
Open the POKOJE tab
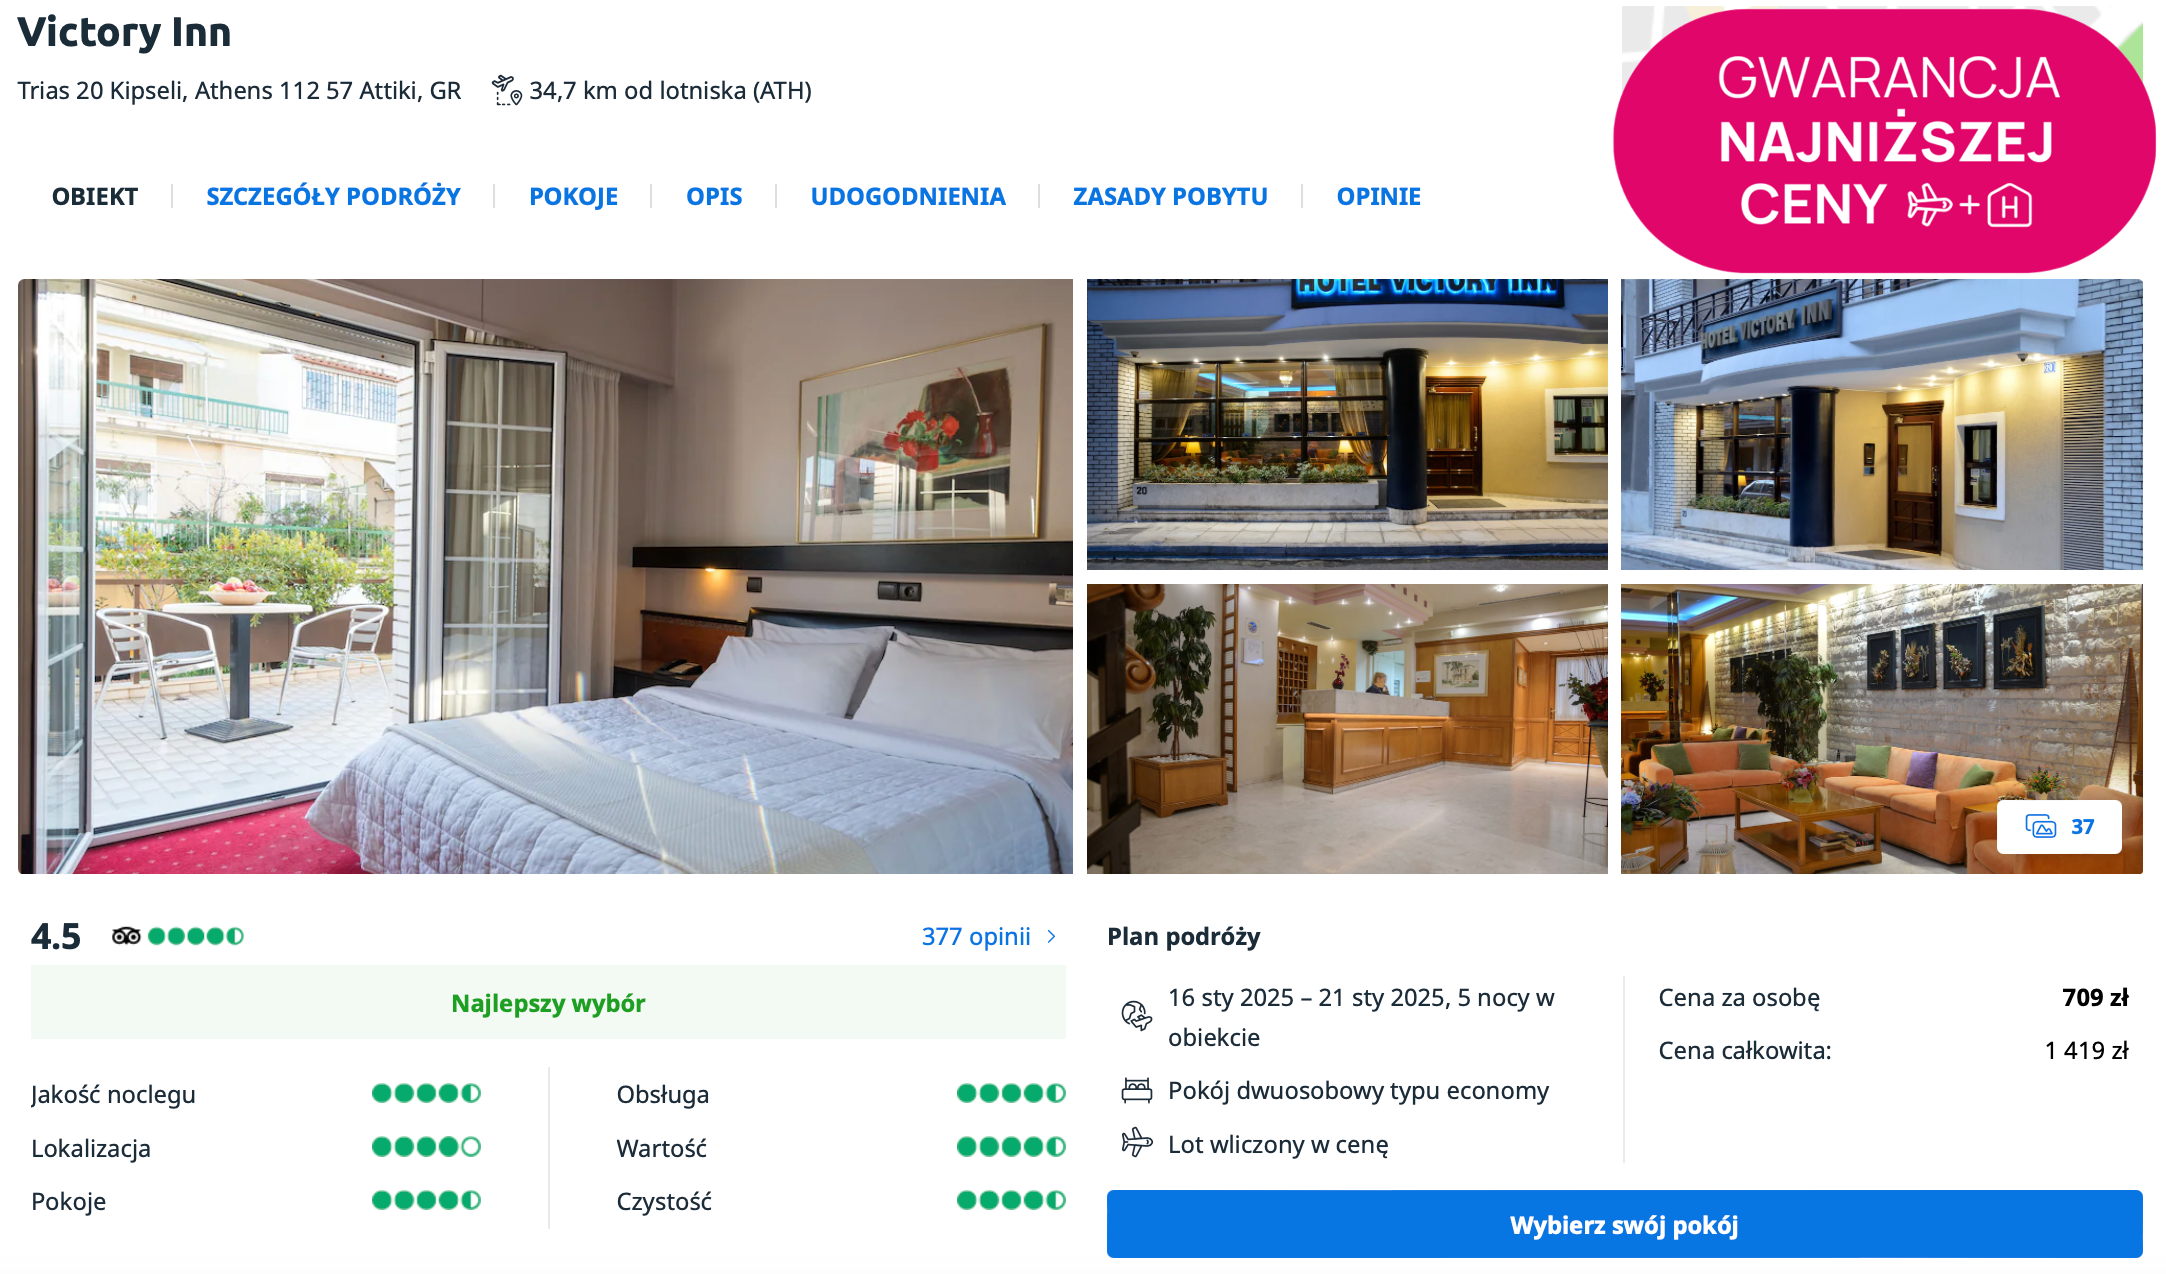573,196
